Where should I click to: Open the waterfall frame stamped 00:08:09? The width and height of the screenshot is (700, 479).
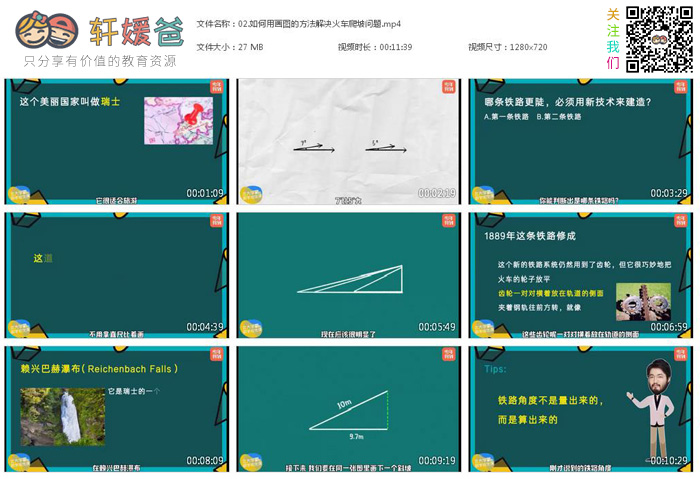pos(117,408)
